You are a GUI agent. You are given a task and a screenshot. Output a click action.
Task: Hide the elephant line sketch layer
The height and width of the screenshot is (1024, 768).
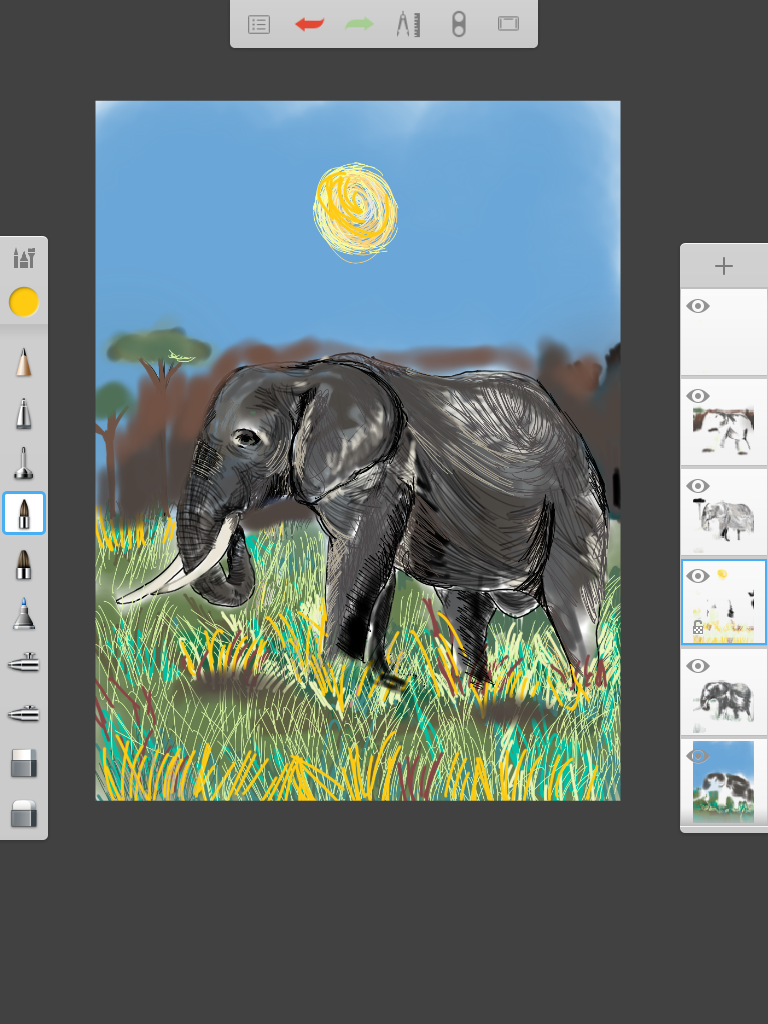[x=697, y=486]
